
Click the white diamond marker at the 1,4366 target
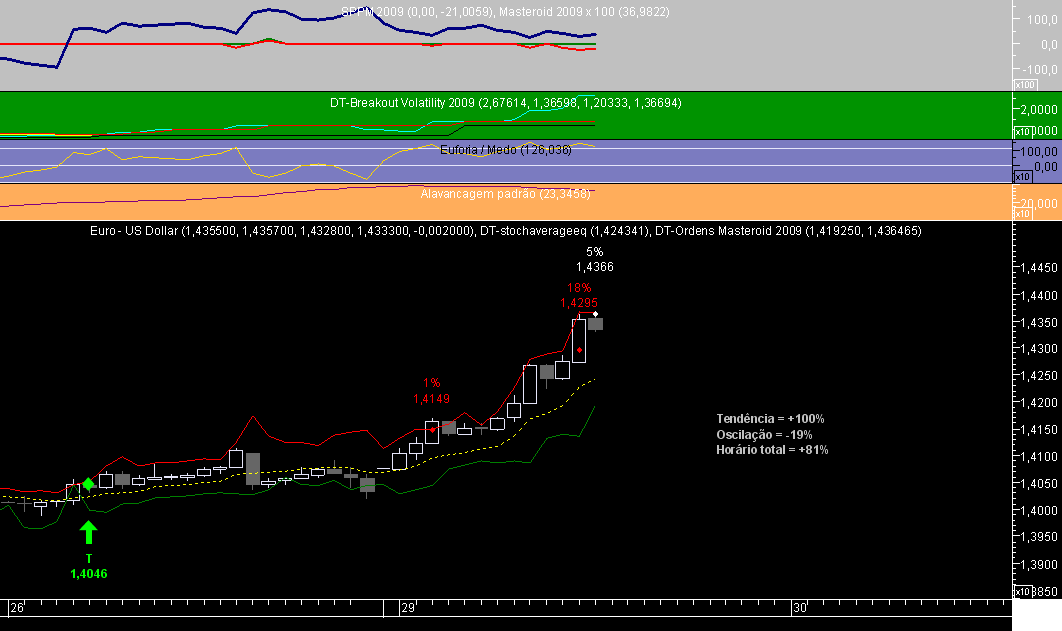595,313
